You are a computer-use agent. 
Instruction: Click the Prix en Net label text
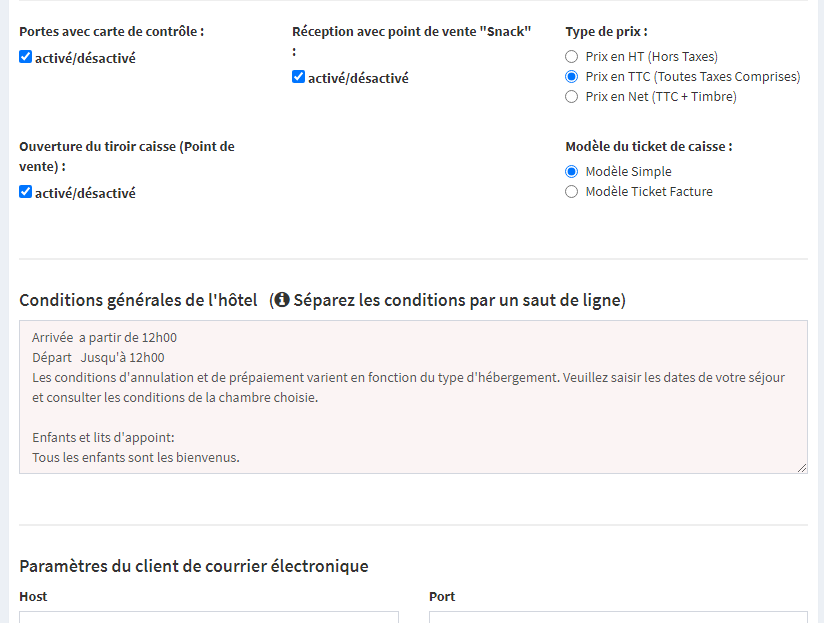pyautogui.click(x=661, y=97)
